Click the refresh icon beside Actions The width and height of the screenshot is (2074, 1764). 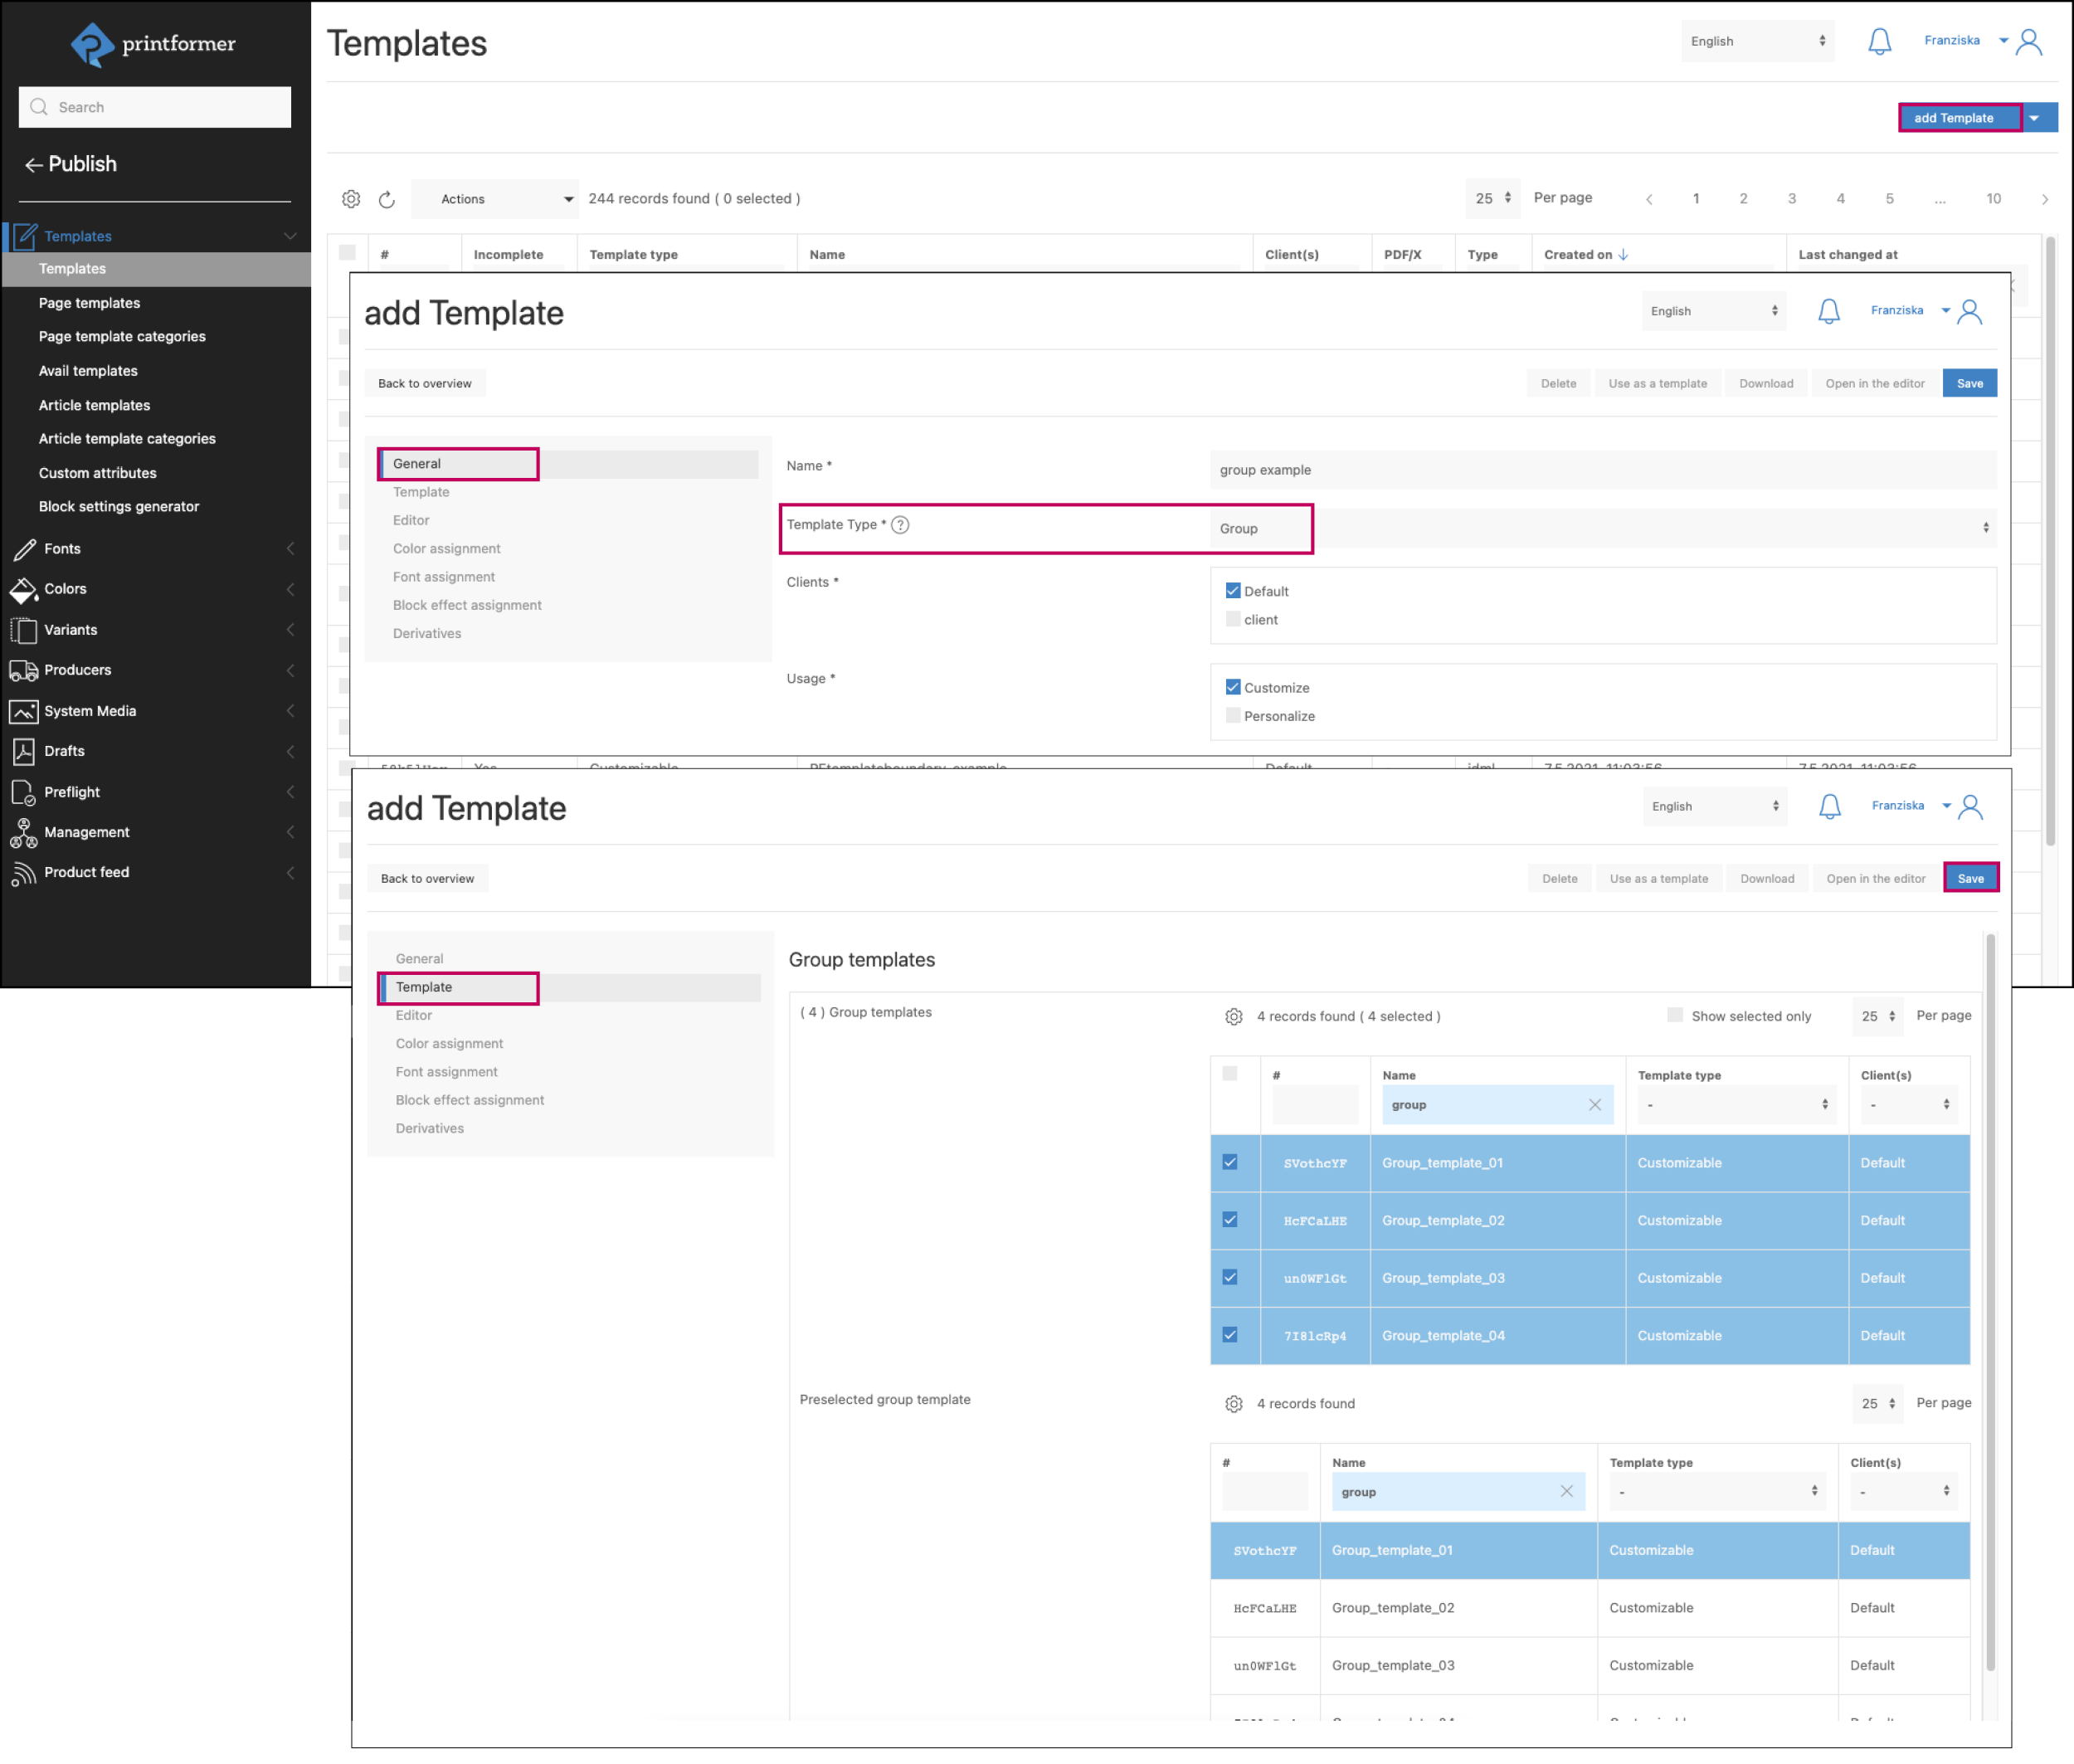point(387,199)
